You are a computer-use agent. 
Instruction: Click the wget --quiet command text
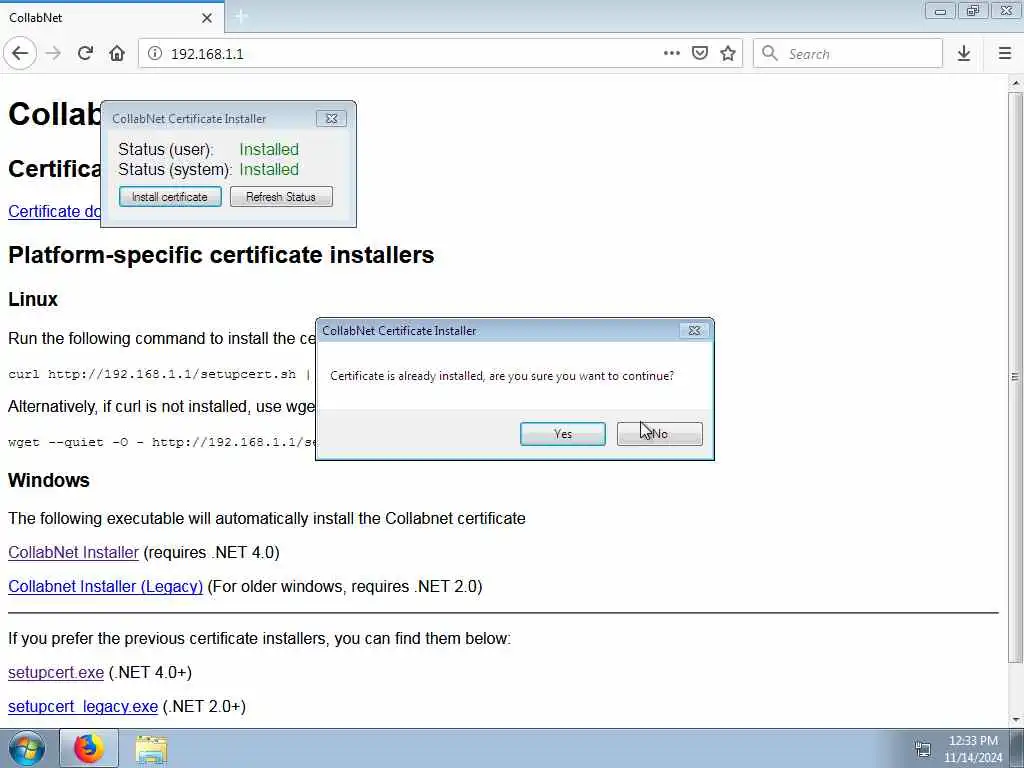pyautogui.click(x=161, y=442)
